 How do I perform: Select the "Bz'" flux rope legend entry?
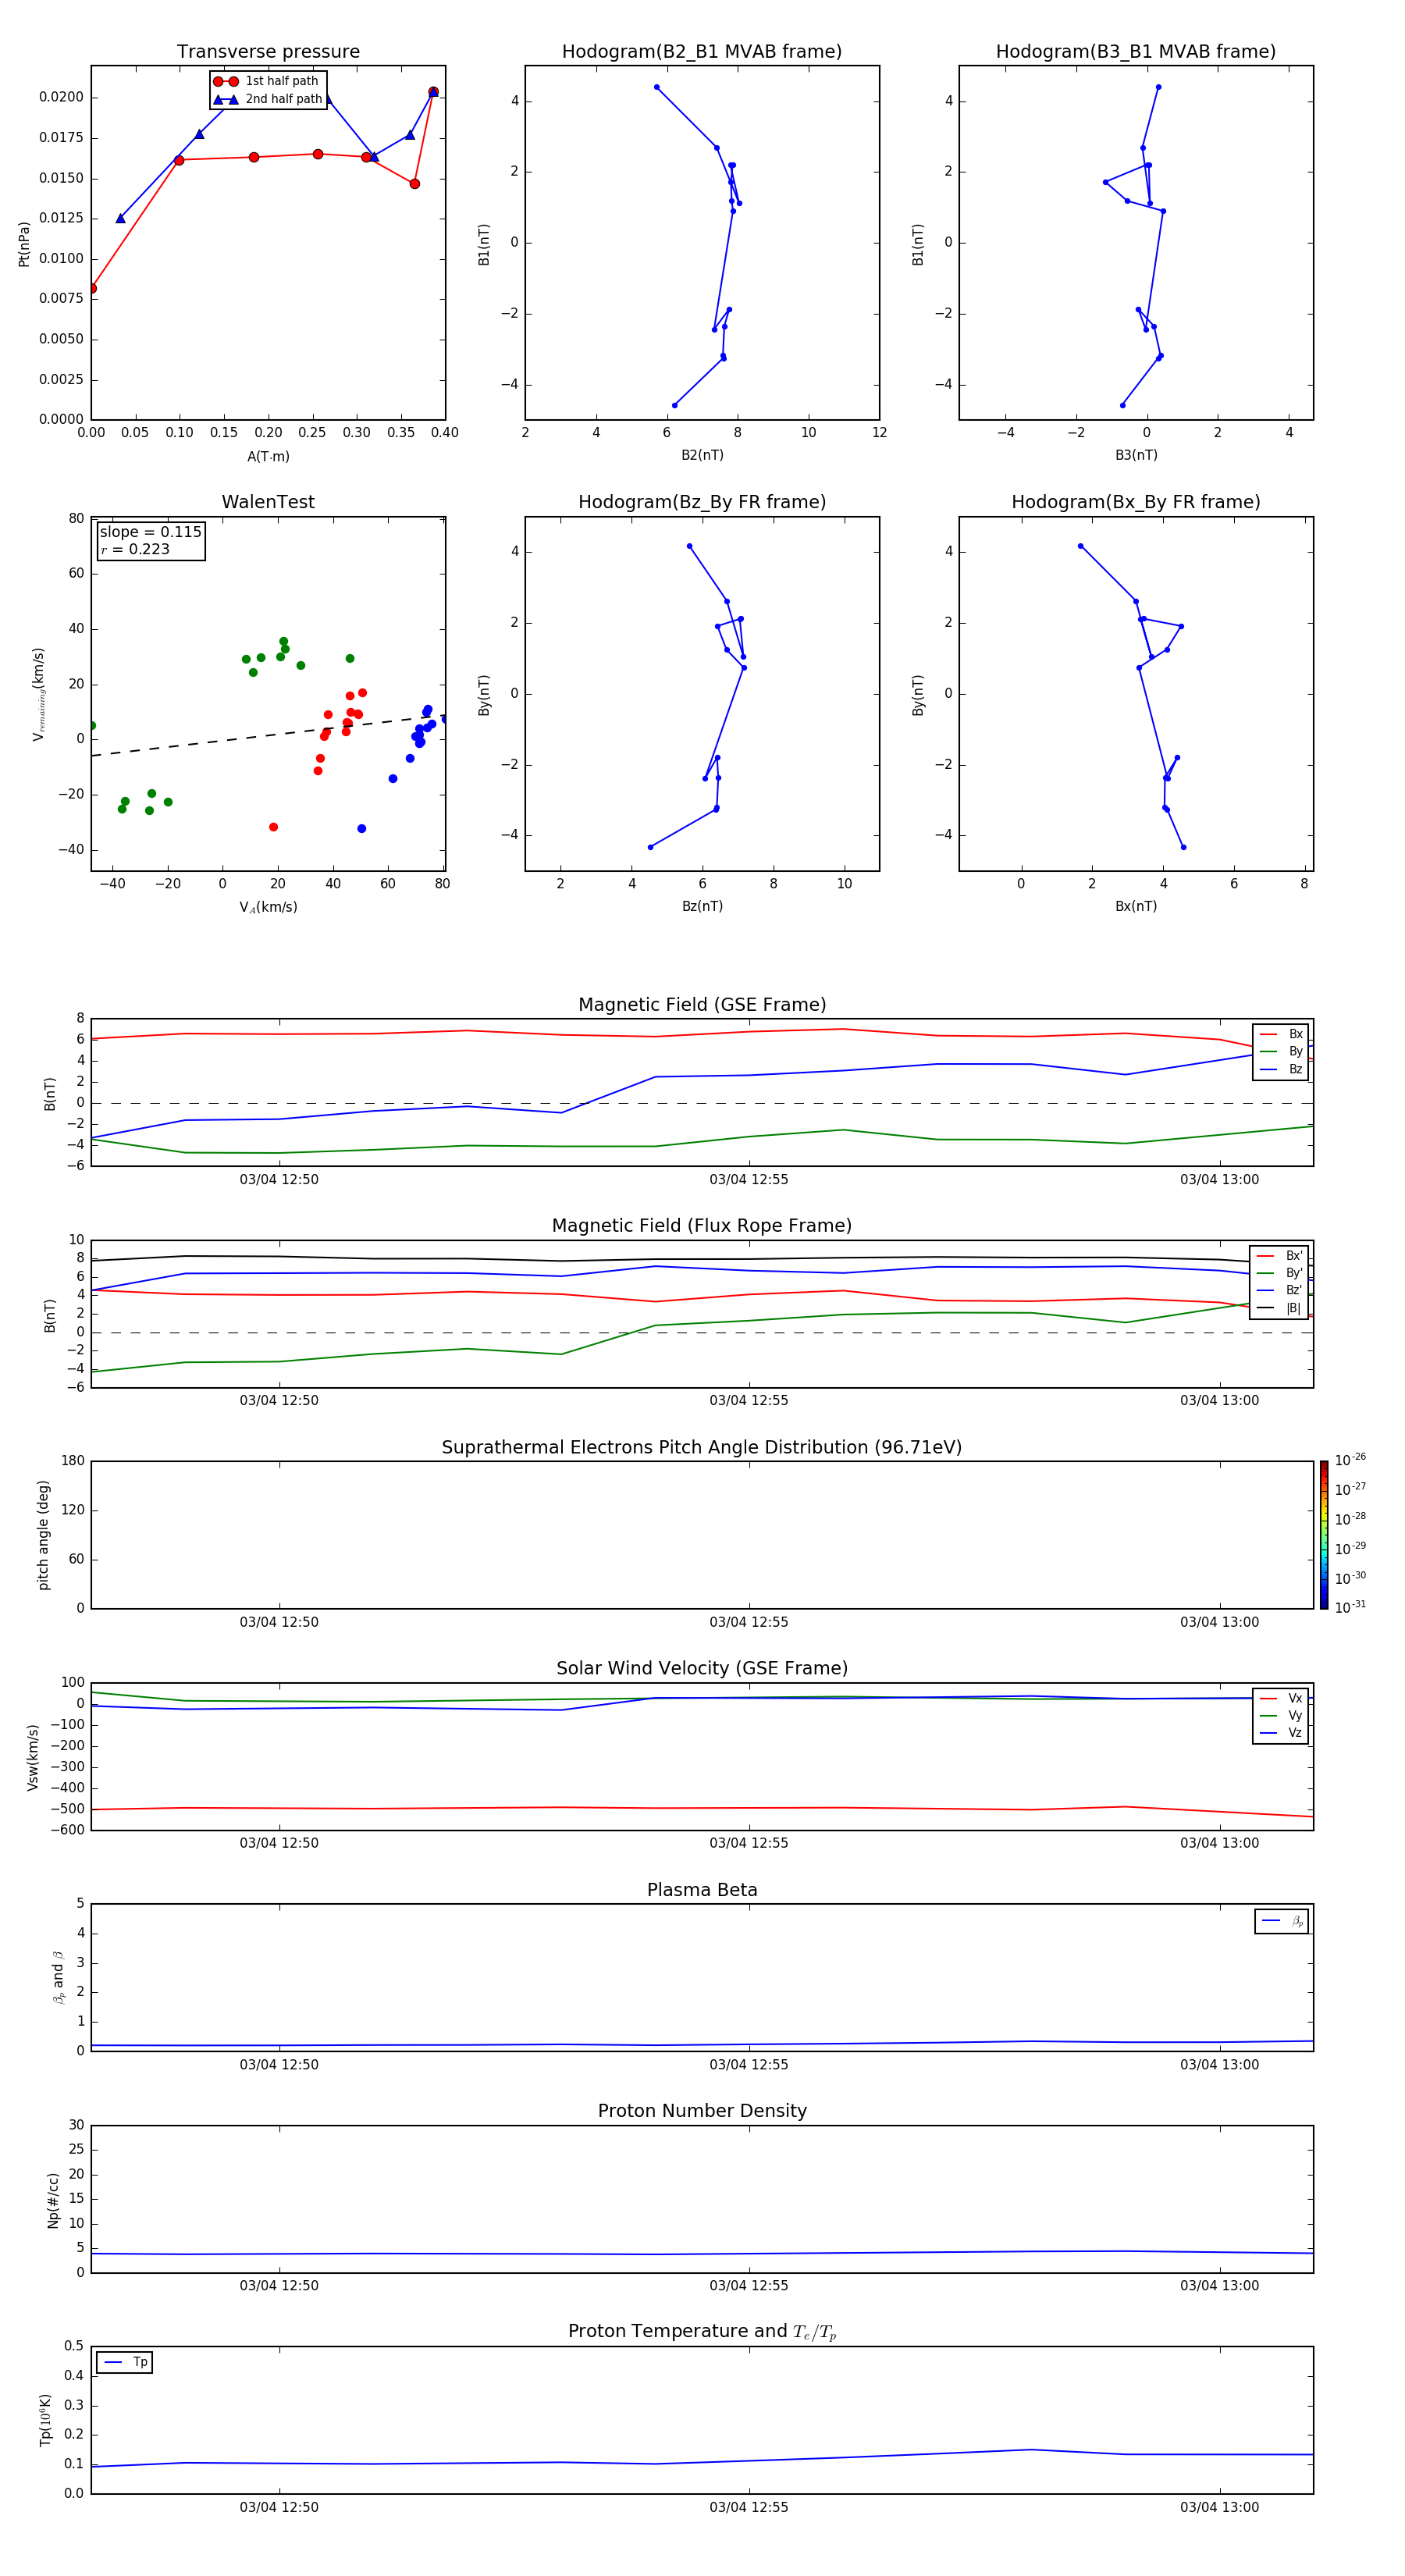tap(1280, 1290)
